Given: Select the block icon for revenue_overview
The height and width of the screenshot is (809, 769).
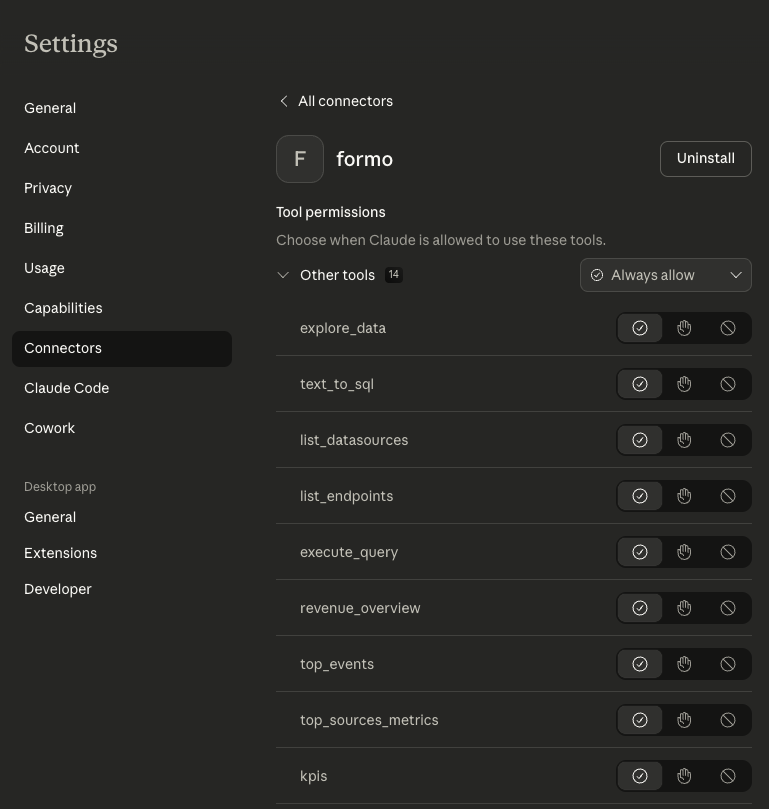Looking at the screenshot, I should click(x=728, y=607).
